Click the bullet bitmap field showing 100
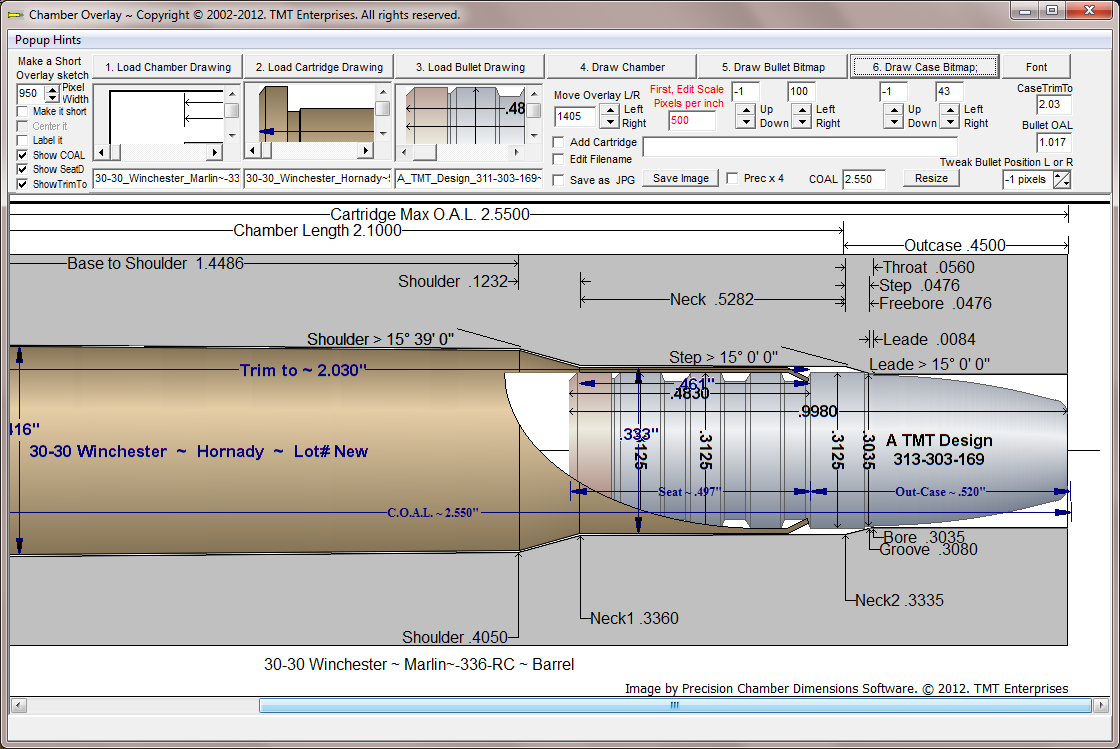This screenshot has height=749, width=1120. point(801,91)
